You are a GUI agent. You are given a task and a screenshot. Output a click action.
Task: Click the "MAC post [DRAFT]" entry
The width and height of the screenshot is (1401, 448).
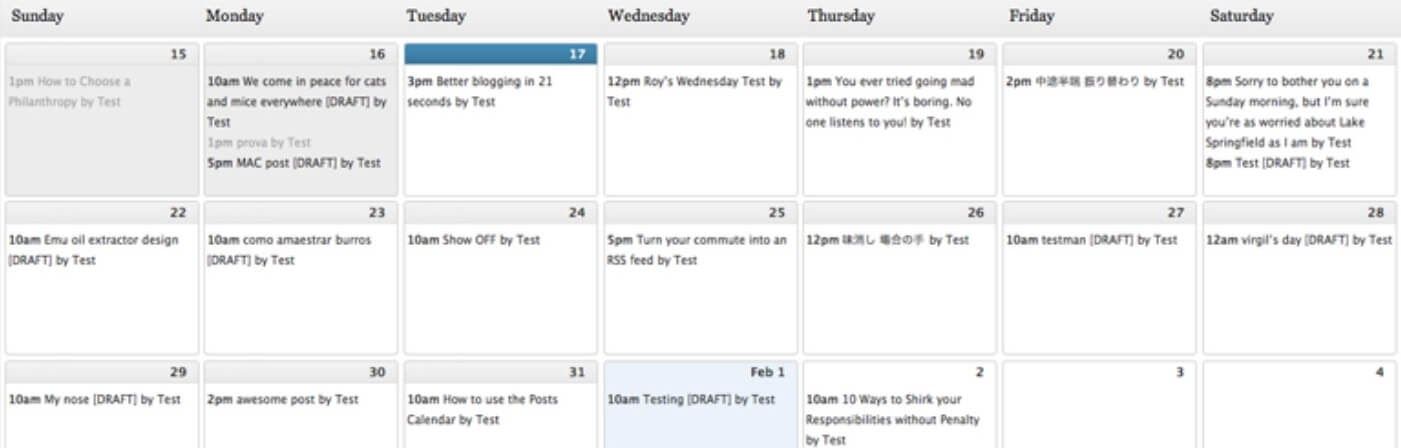(x=294, y=163)
